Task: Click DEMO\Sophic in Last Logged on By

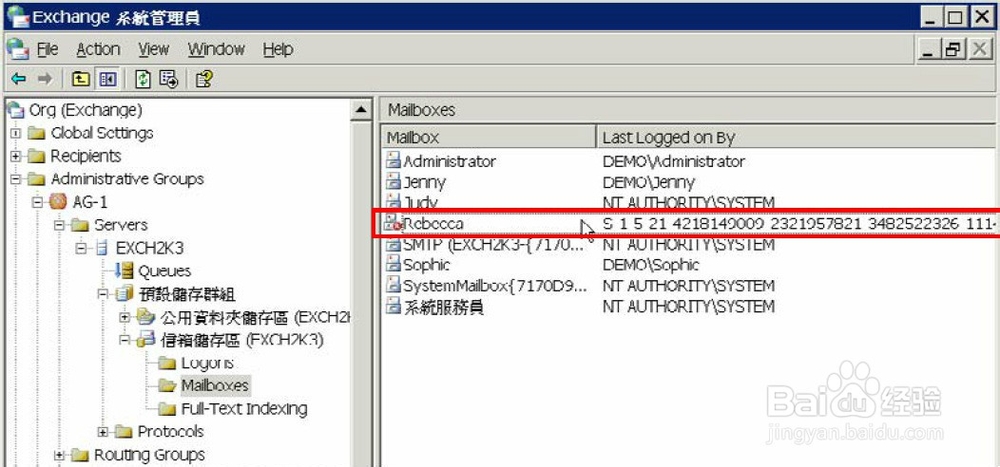Action: pyautogui.click(x=651, y=264)
